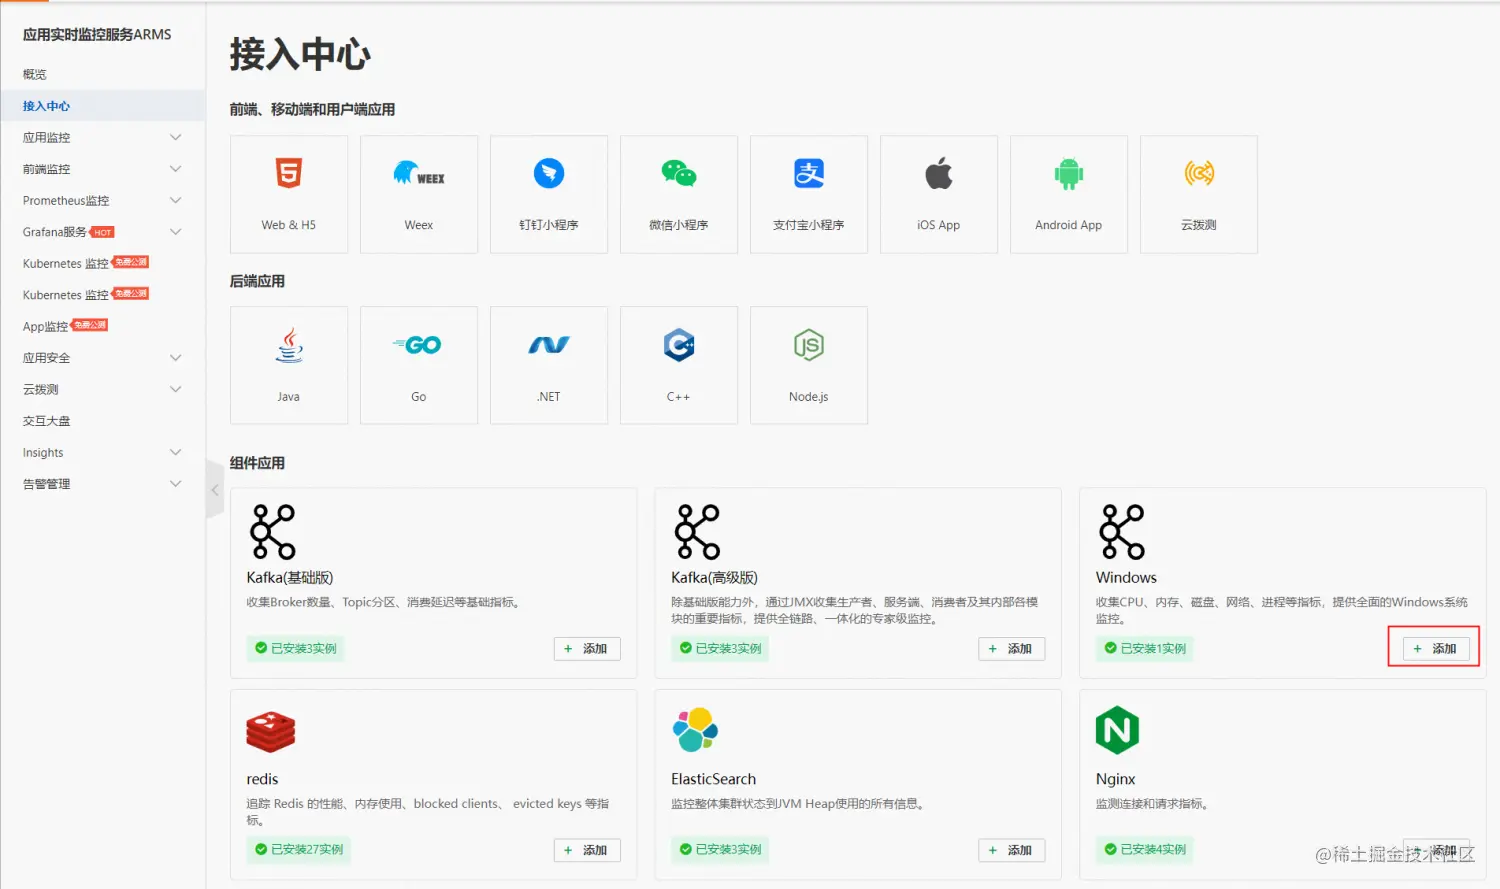Expand the Insights menu chevron

pyautogui.click(x=176, y=452)
